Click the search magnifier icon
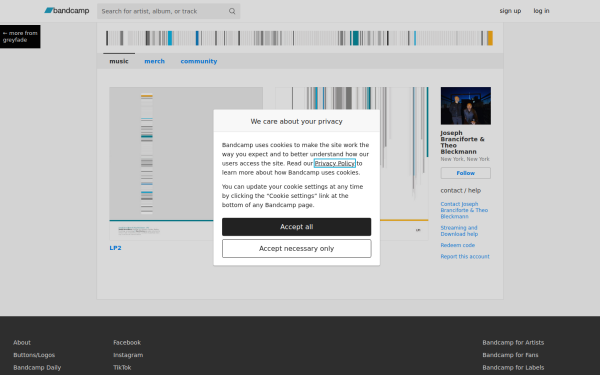 point(232,11)
